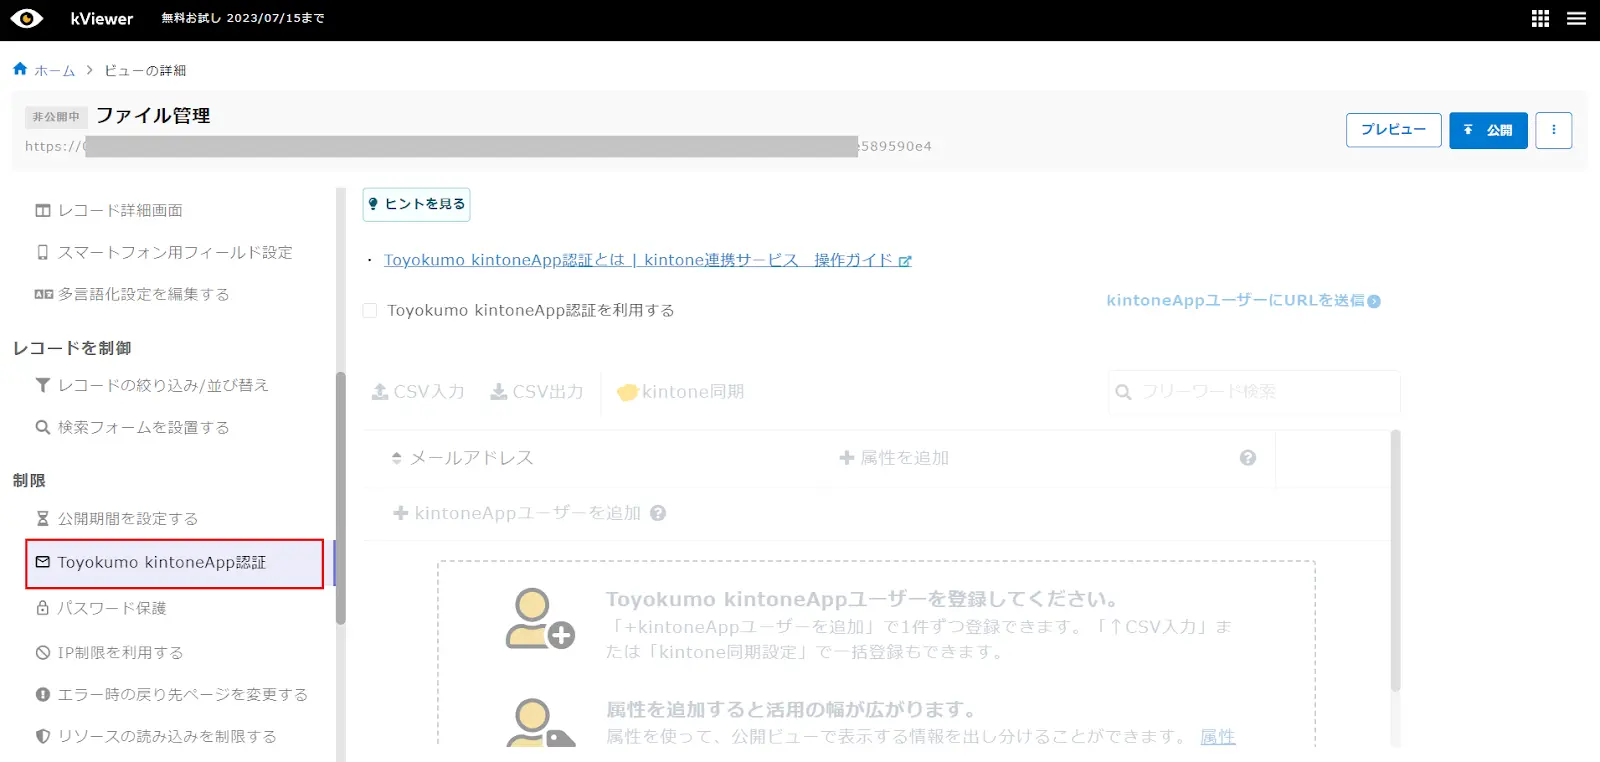This screenshot has height=762, width=1600.
Task: Open レコード詳細画面 in sidebar
Action: tap(109, 210)
